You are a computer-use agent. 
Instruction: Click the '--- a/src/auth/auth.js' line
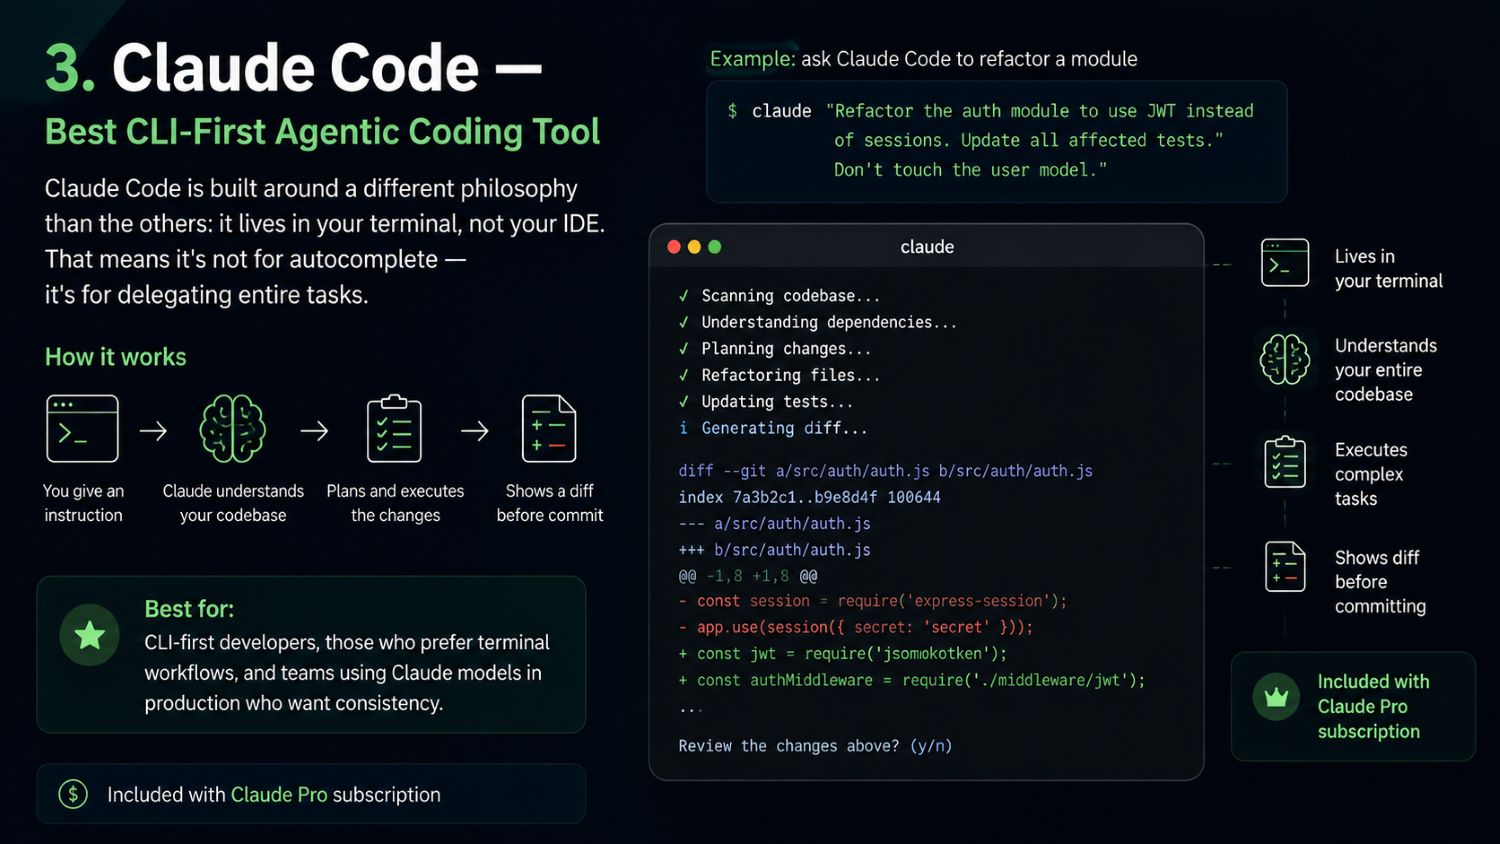point(774,524)
